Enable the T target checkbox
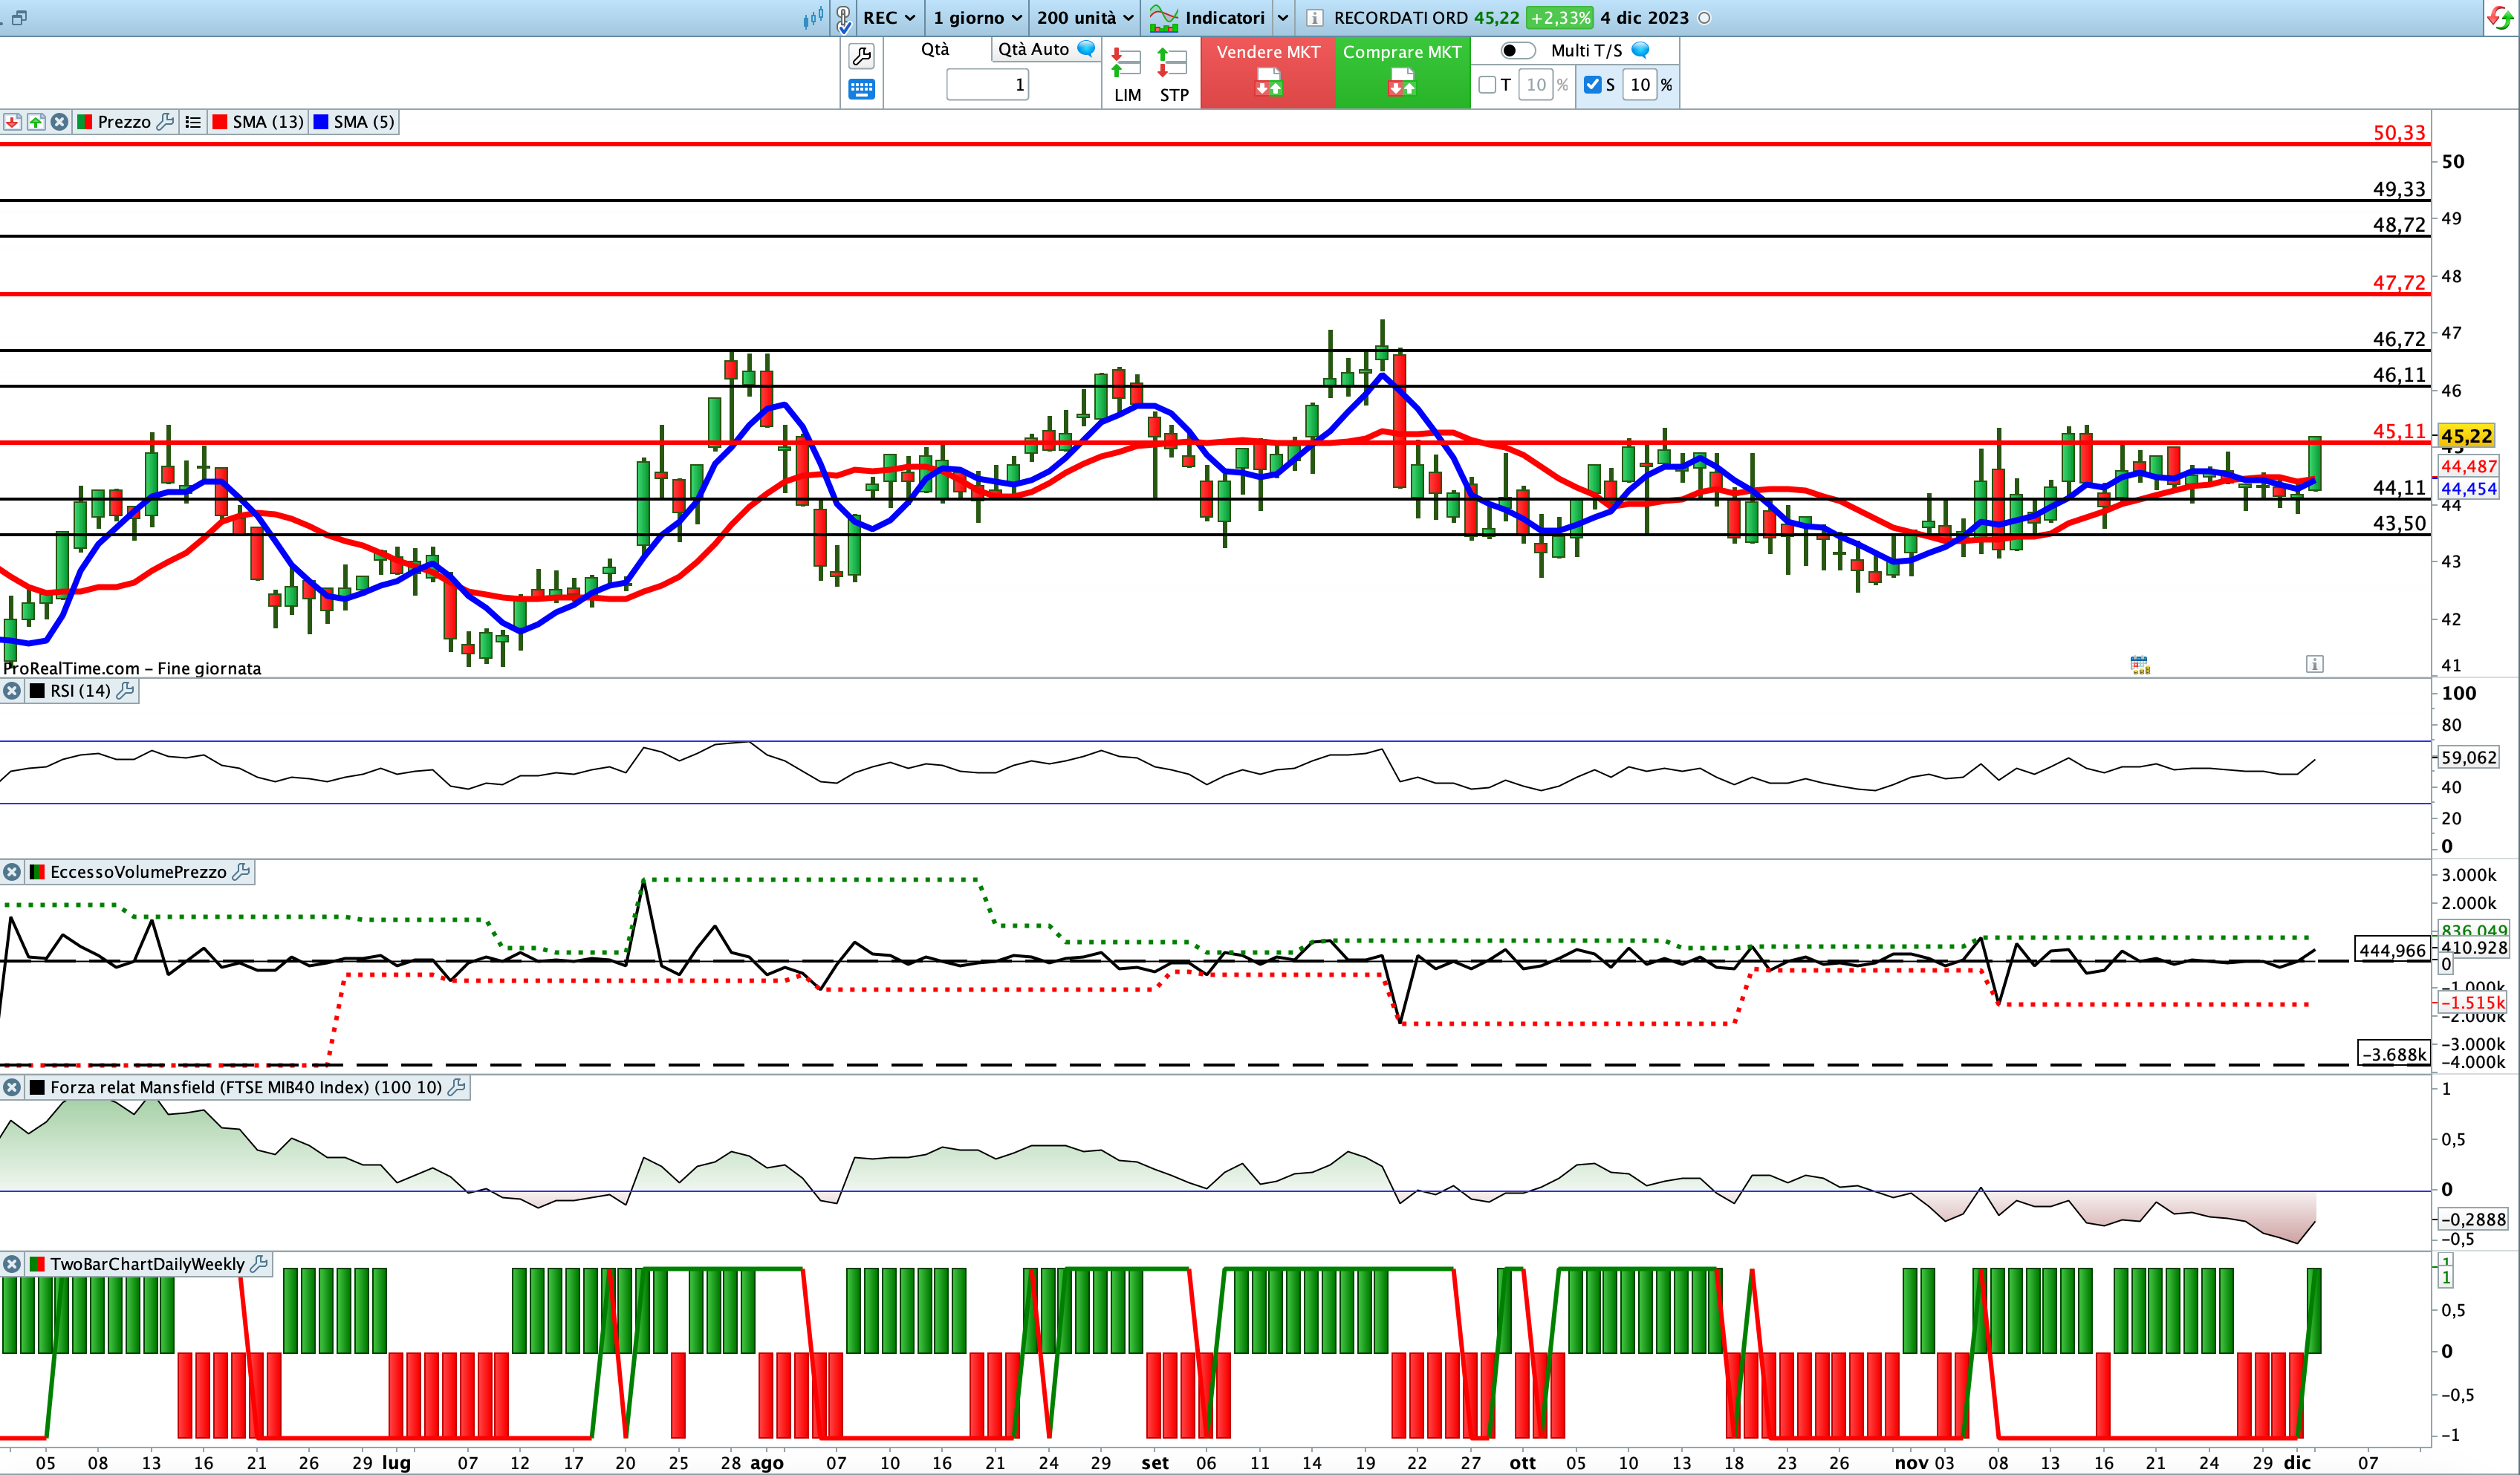Viewport: 2520px width, 1475px height. coord(1487,85)
